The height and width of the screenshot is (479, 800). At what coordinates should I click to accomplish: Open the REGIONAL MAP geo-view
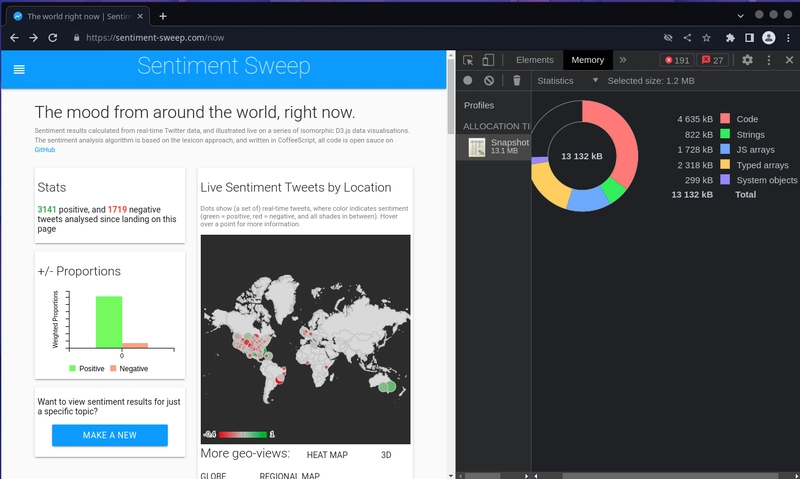(x=289, y=475)
